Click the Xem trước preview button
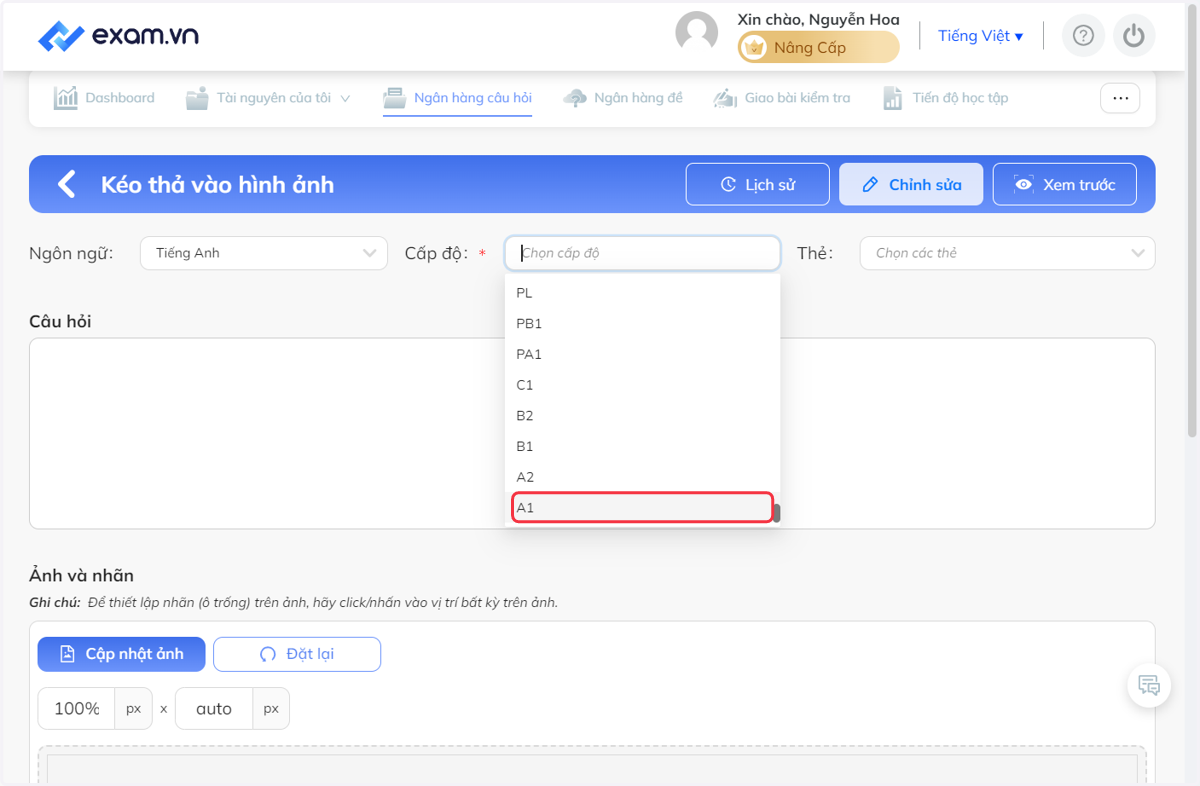The height and width of the screenshot is (786, 1200). (1065, 184)
